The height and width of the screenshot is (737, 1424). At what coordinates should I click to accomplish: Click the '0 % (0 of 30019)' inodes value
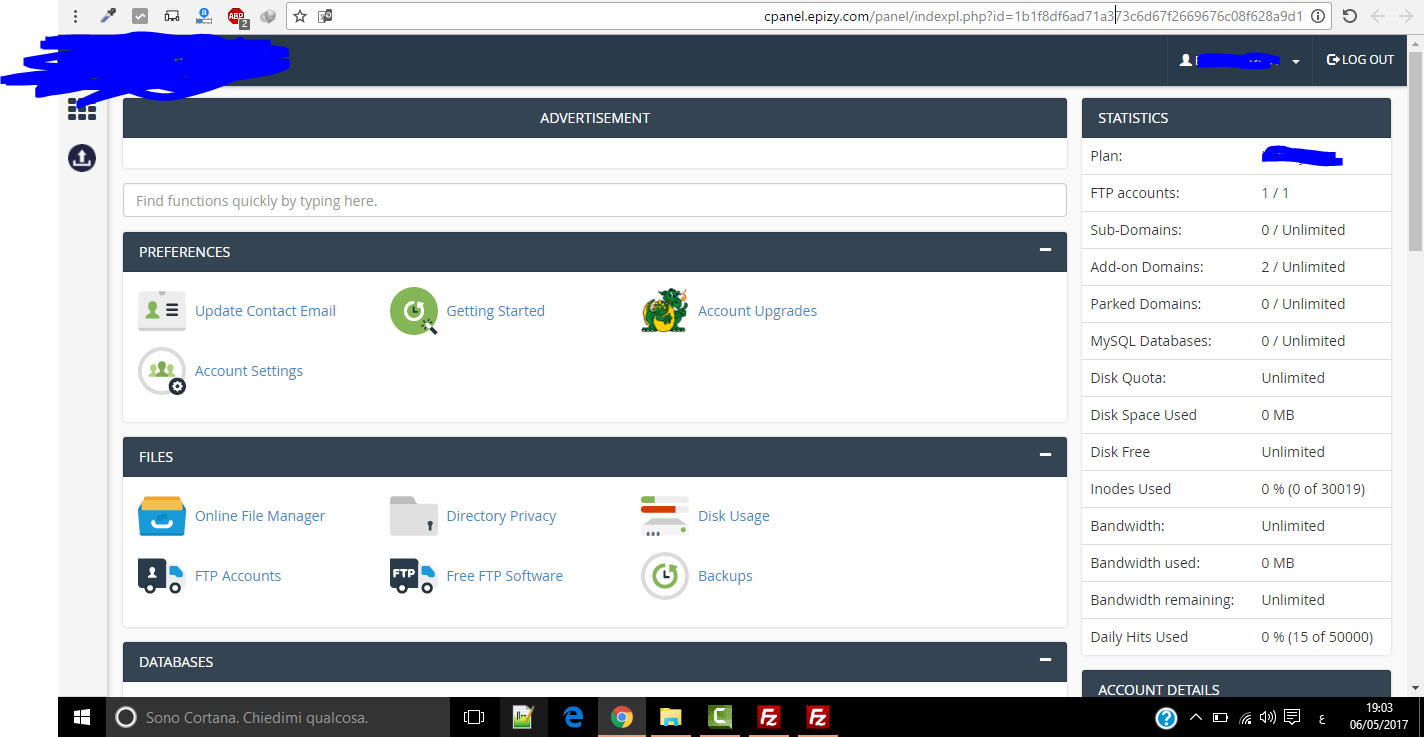pyautogui.click(x=1313, y=489)
